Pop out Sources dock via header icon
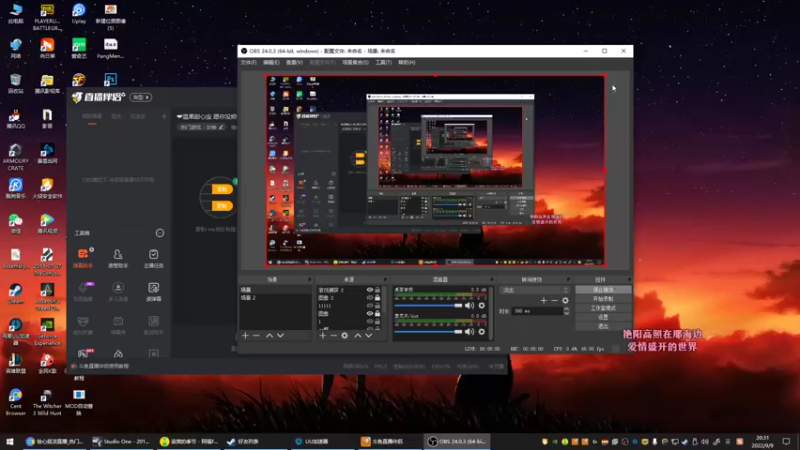The image size is (800, 450). point(385,280)
